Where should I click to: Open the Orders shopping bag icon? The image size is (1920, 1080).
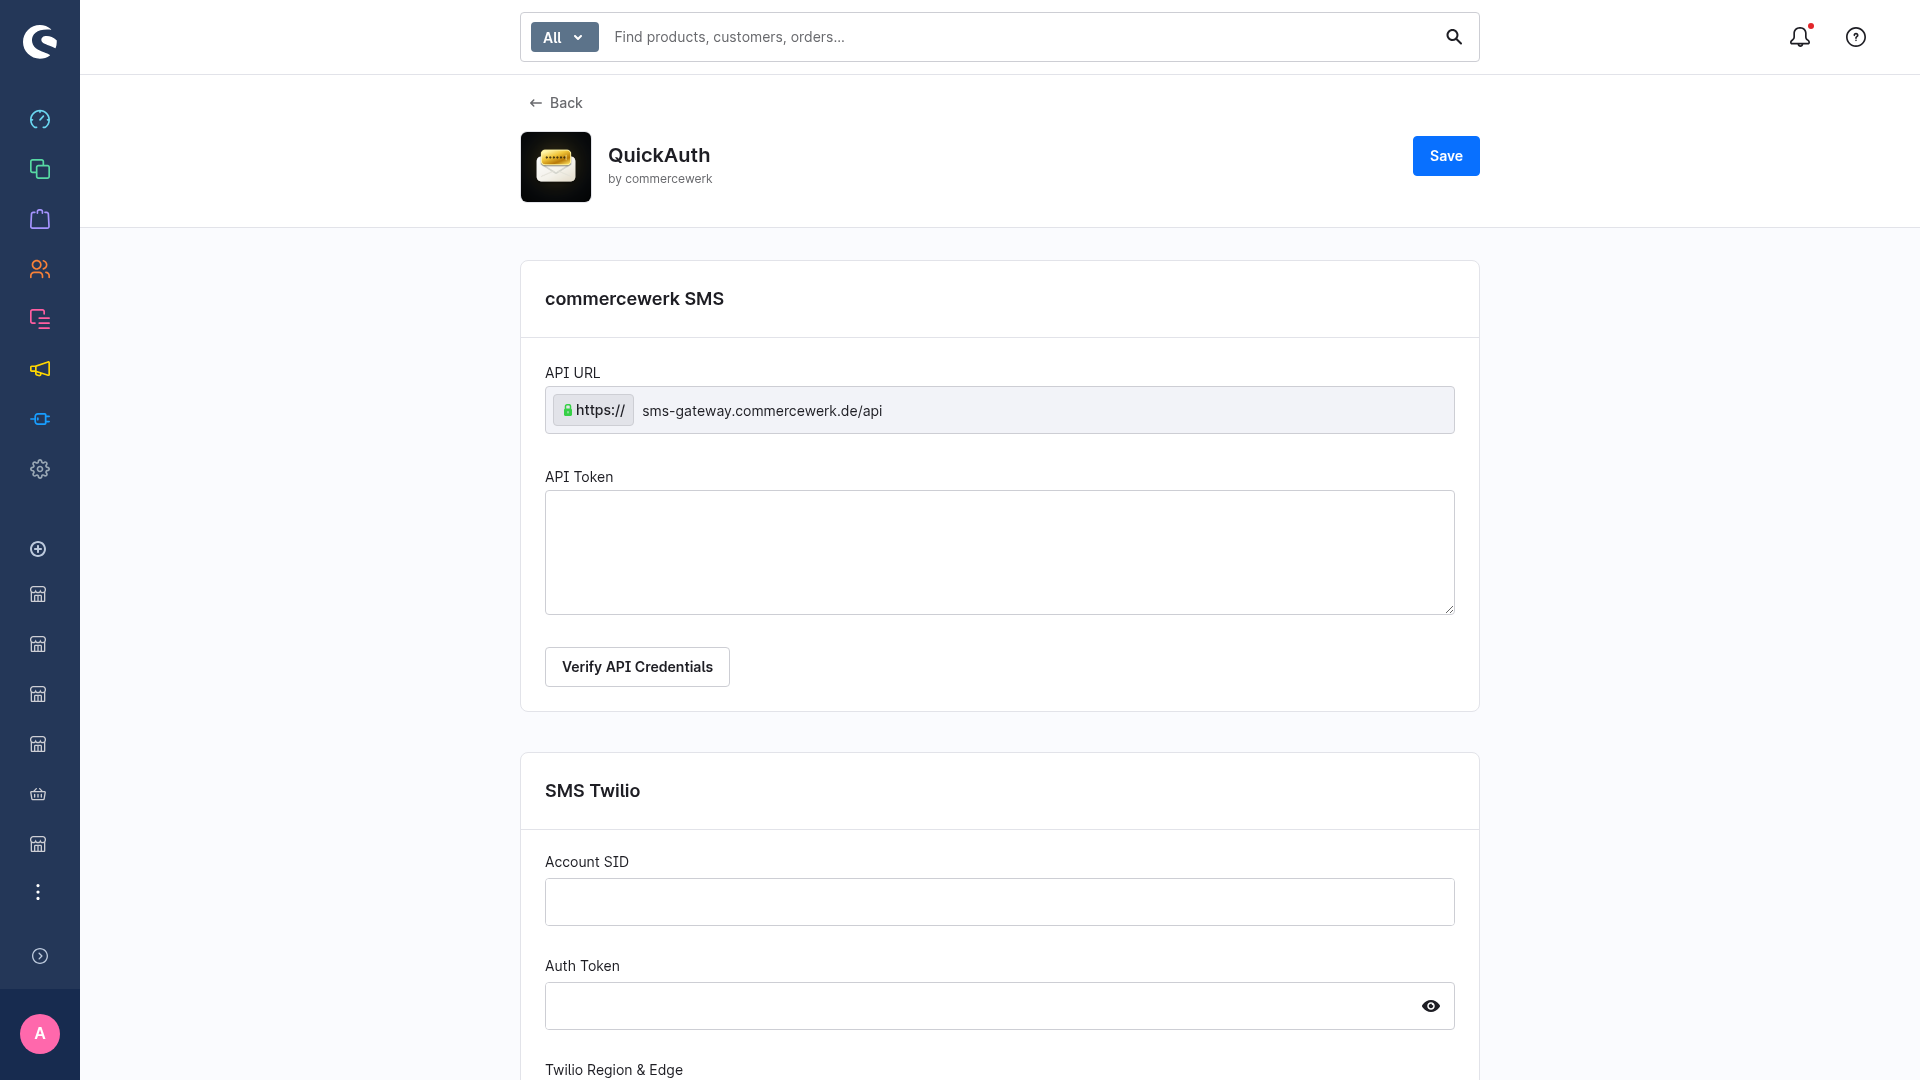(40, 219)
